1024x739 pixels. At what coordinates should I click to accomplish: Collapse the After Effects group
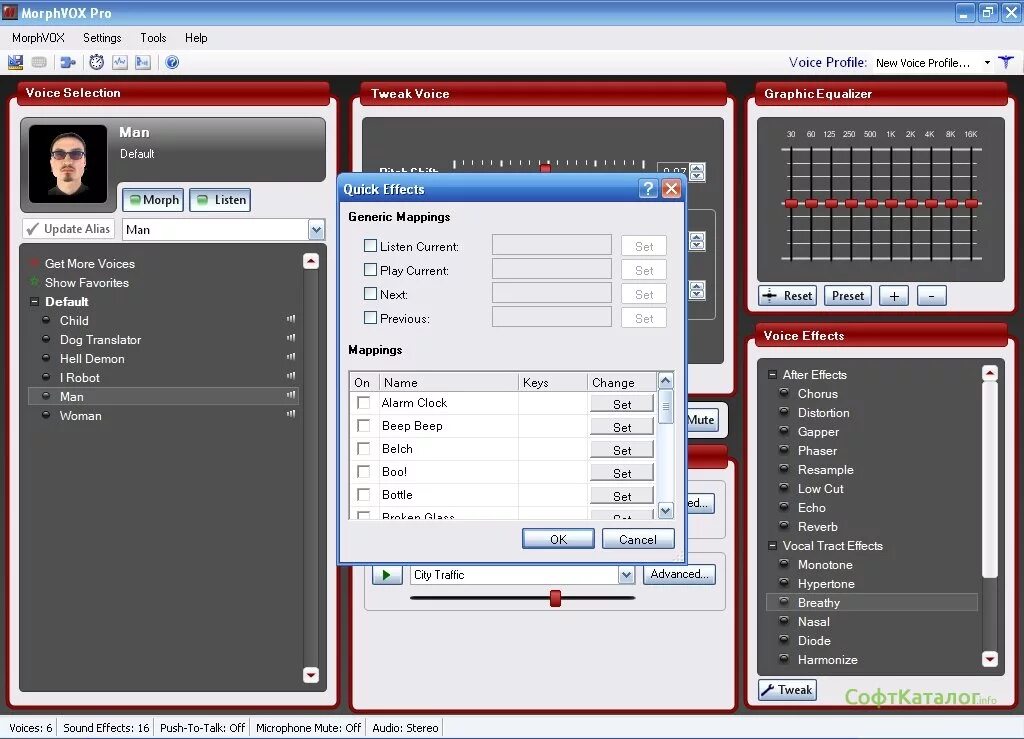772,374
